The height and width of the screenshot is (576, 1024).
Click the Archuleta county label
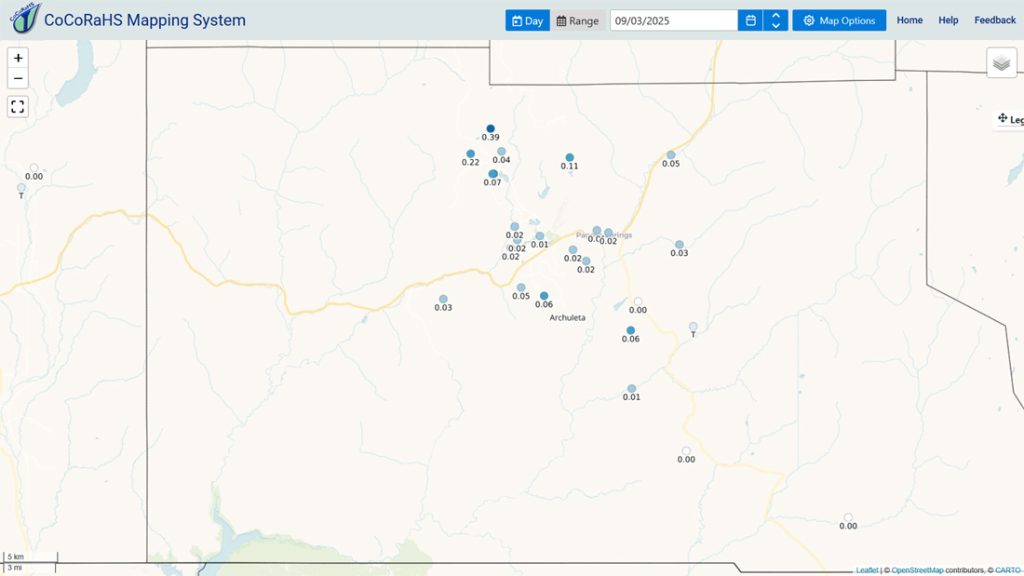coord(568,317)
